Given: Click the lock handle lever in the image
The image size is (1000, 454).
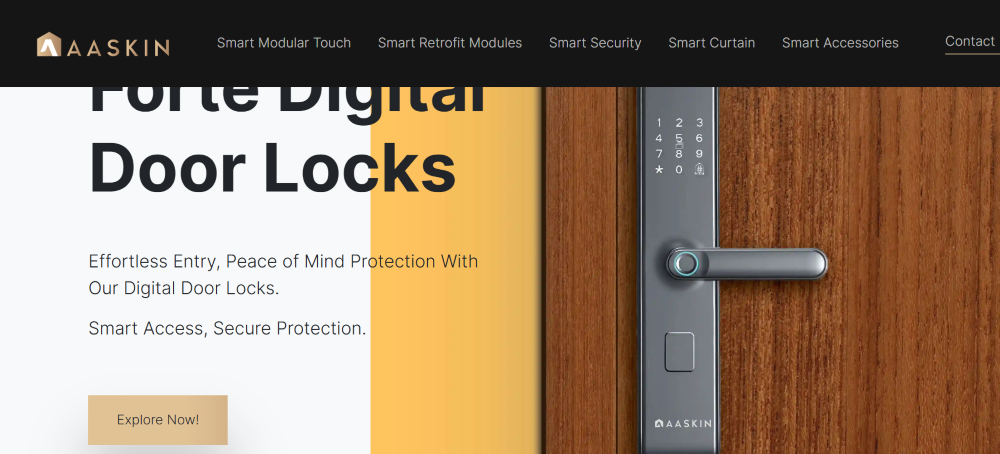Looking at the screenshot, I should click(x=747, y=263).
